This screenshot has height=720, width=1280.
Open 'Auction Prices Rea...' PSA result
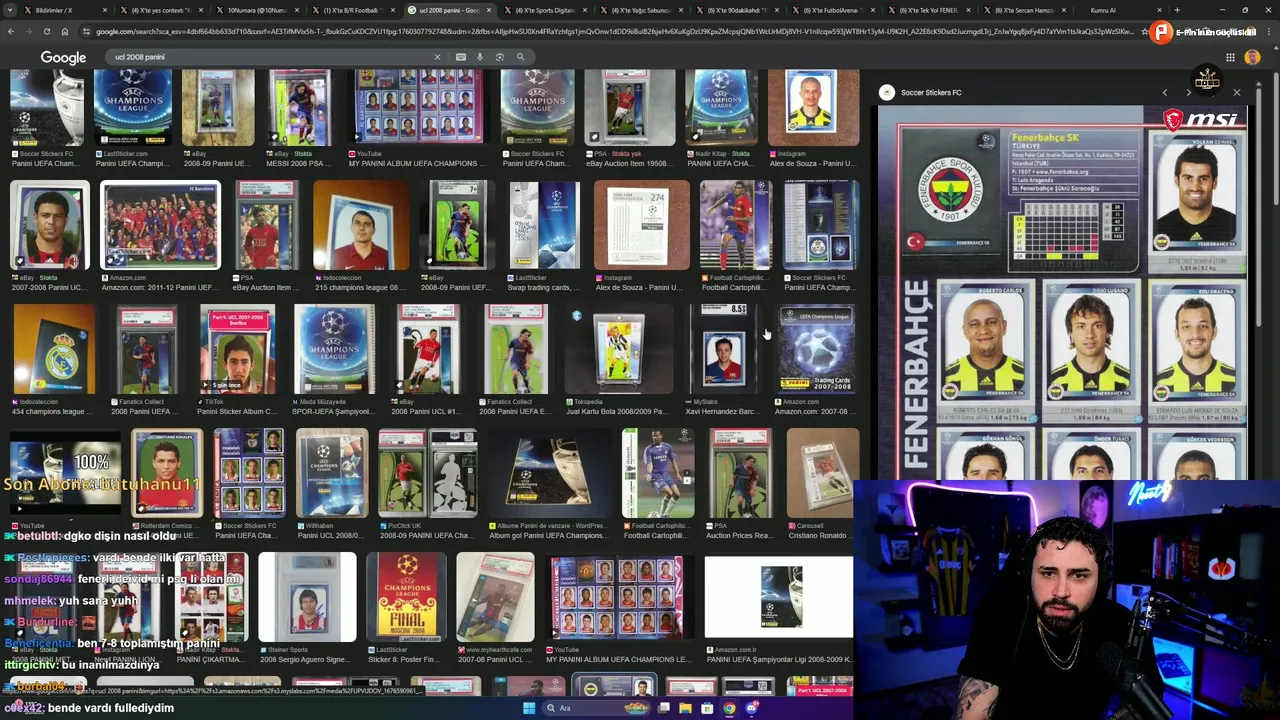tap(739, 535)
